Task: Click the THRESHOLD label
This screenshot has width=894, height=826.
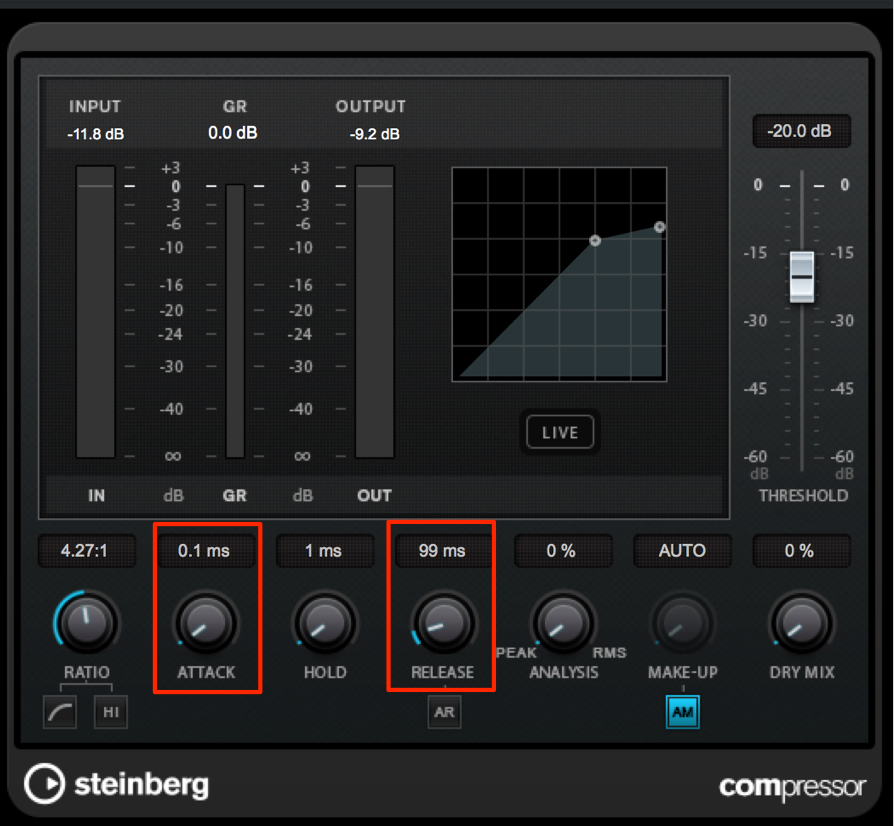Action: [x=803, y=495]
